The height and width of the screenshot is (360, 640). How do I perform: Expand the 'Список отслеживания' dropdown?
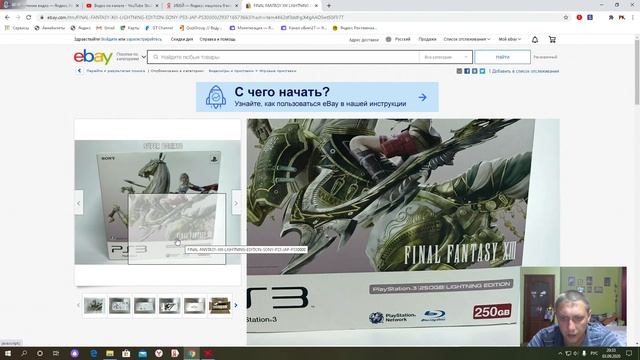coord(467,39)
